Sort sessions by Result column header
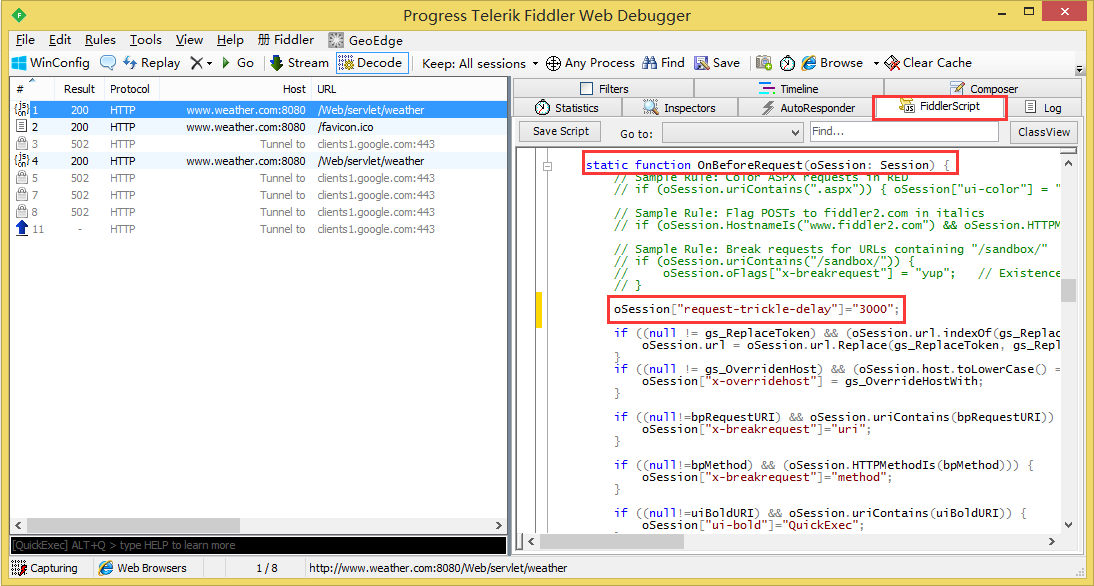Viewport: 1094px width, 586px height. (x=79, y=89)
